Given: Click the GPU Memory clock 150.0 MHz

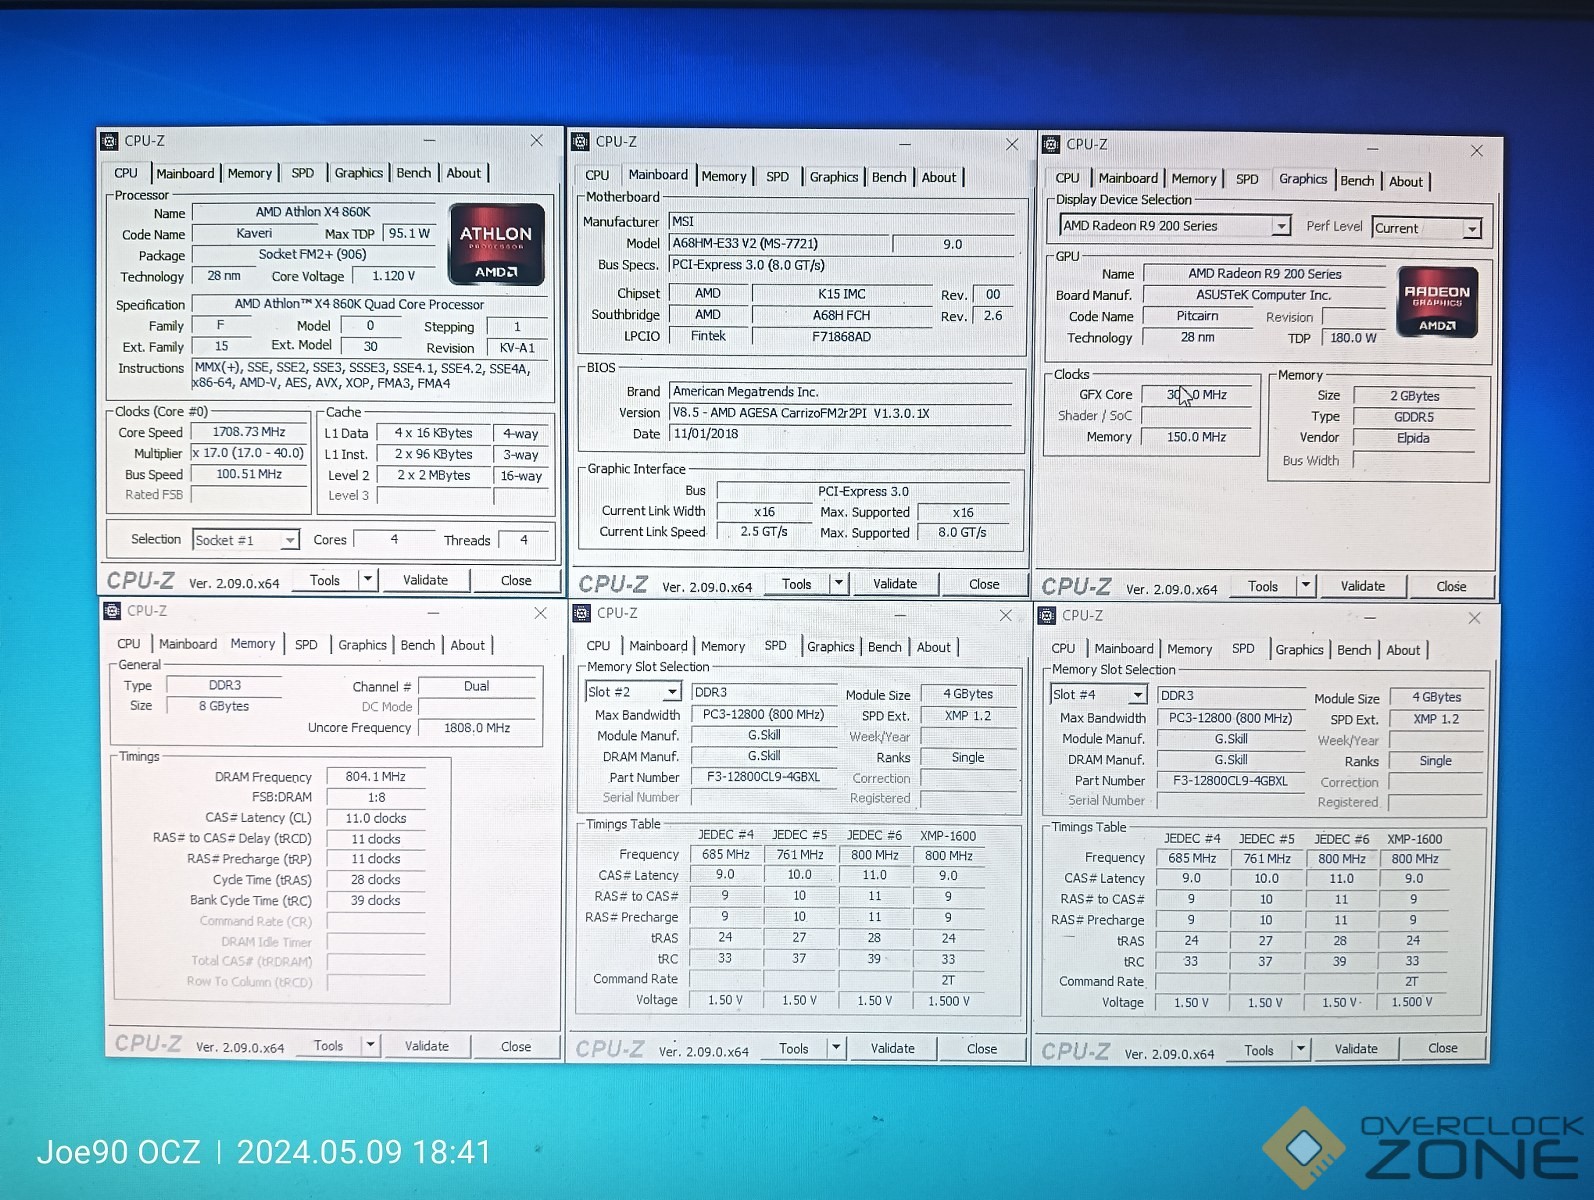Looking at the screenshot, I should (1196, 437).
